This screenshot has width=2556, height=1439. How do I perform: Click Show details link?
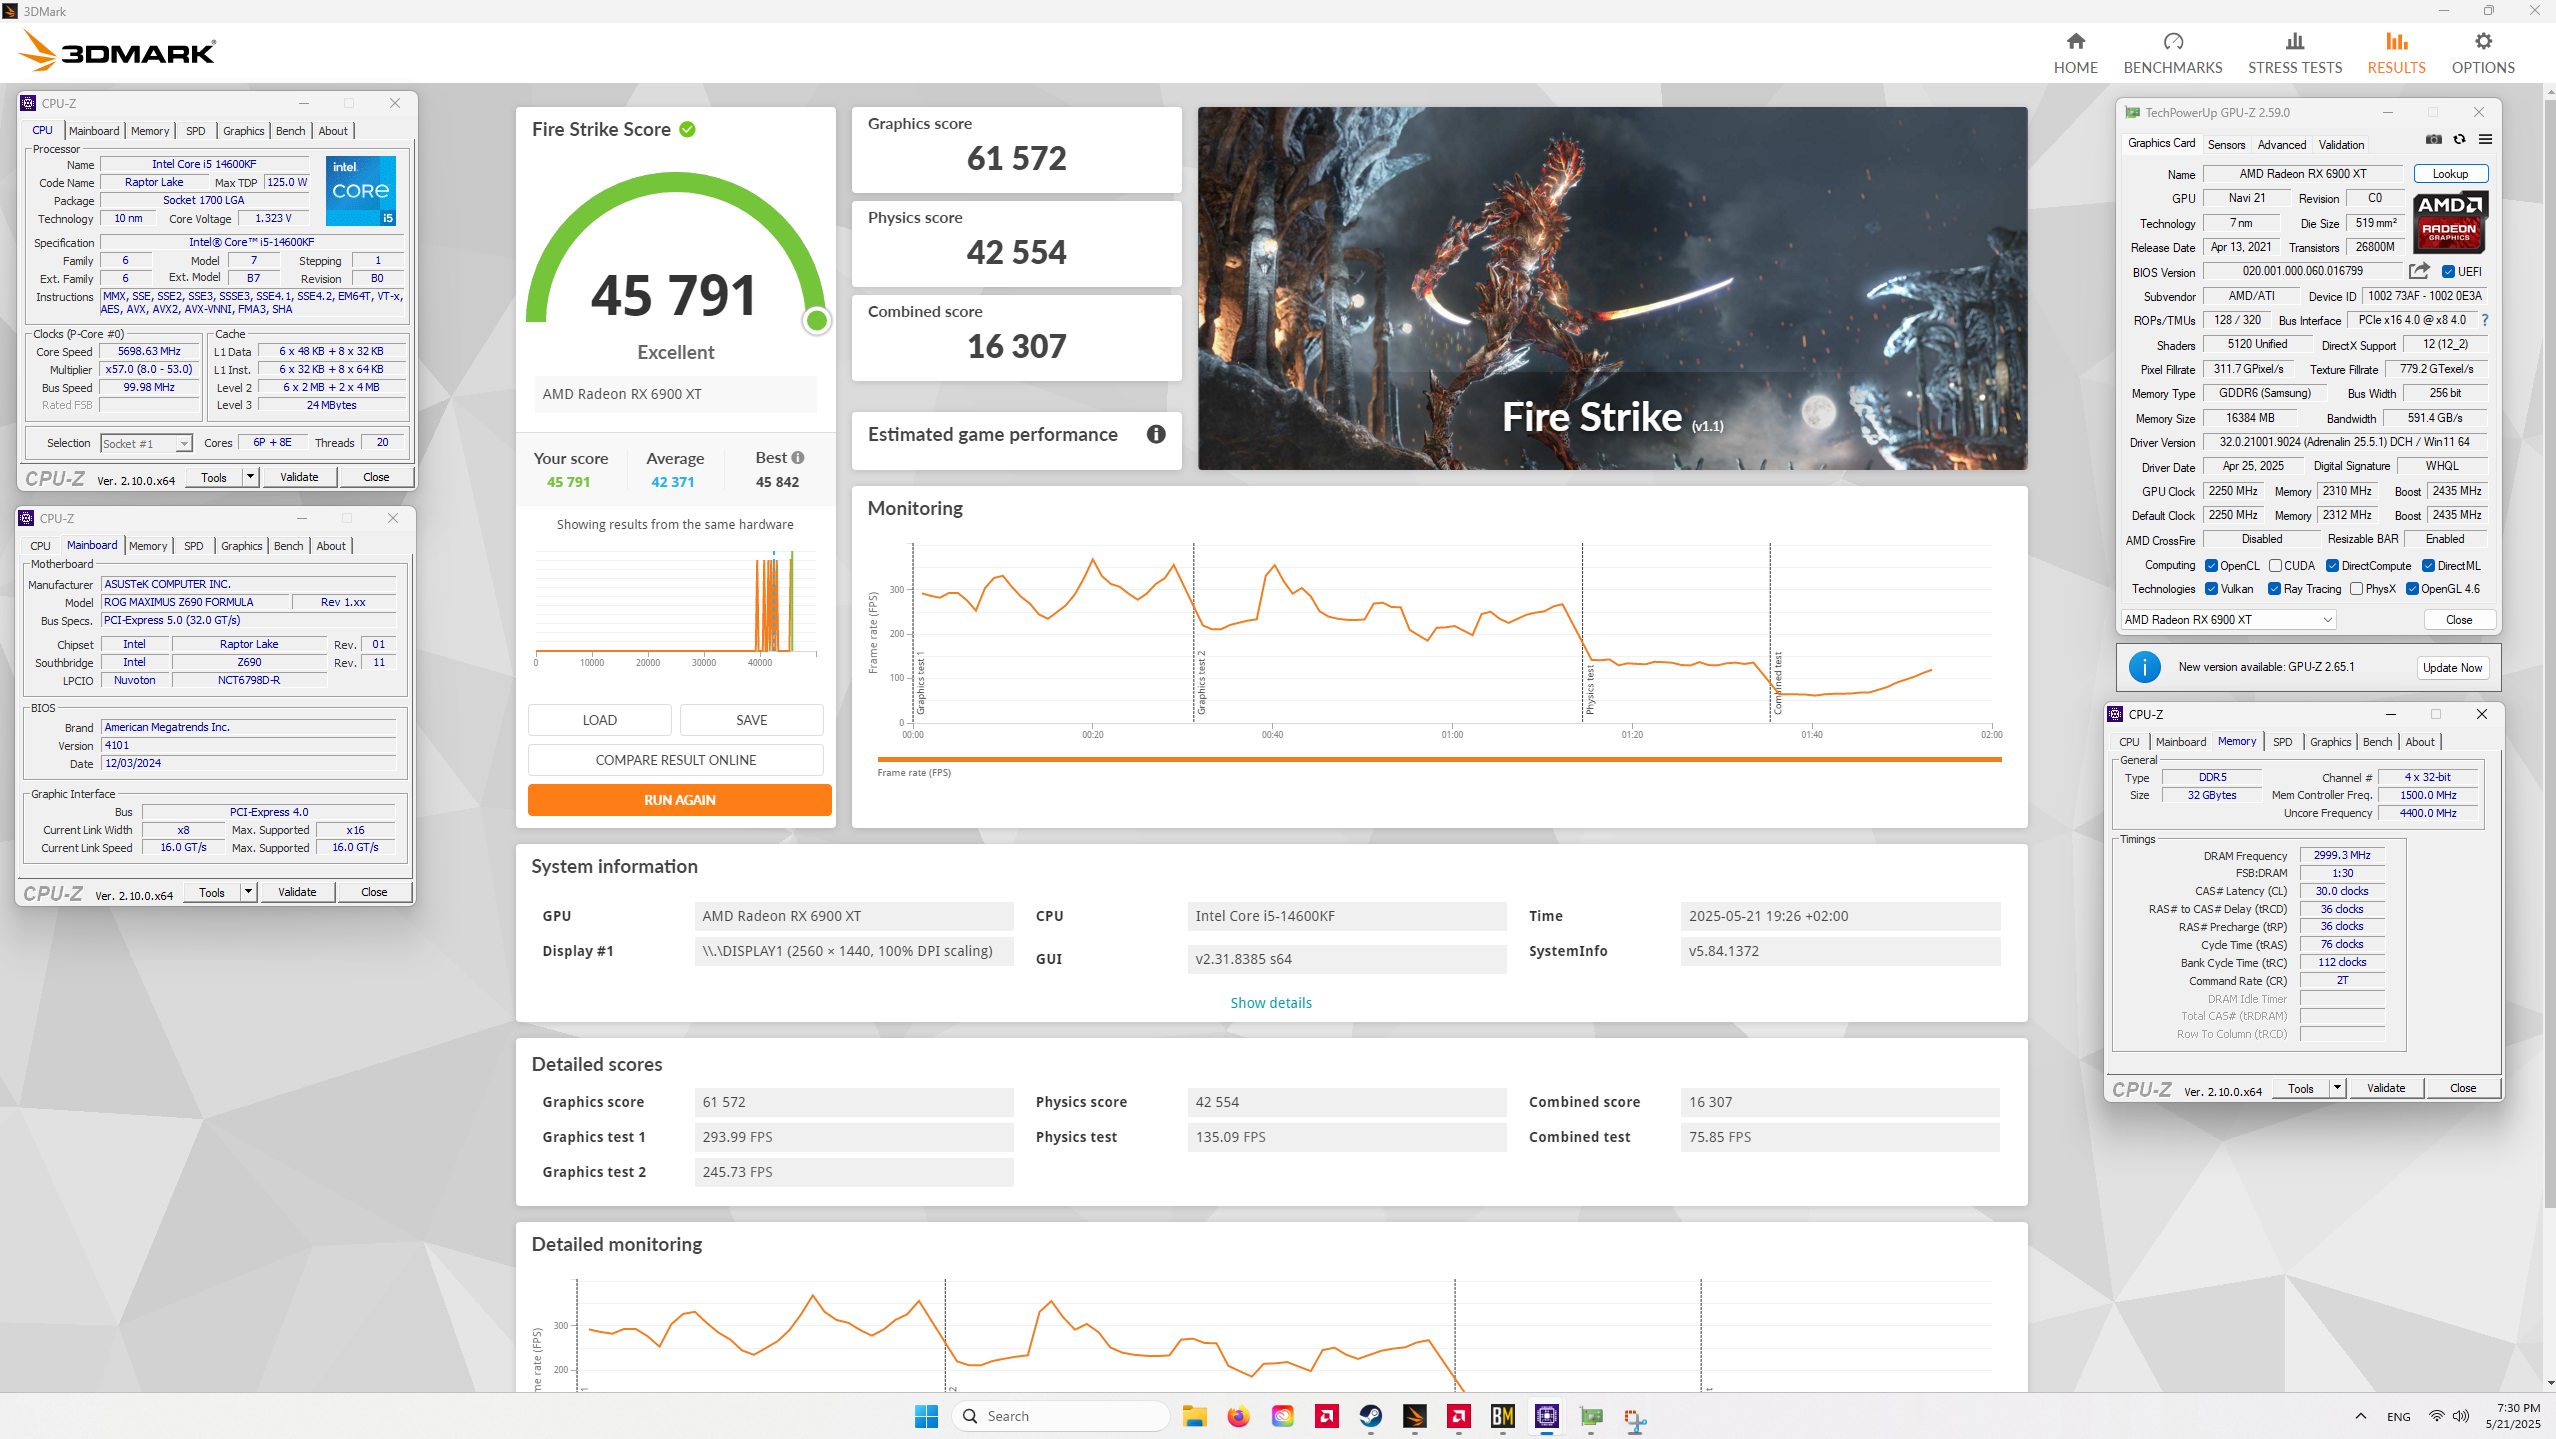point(1270,1003)
